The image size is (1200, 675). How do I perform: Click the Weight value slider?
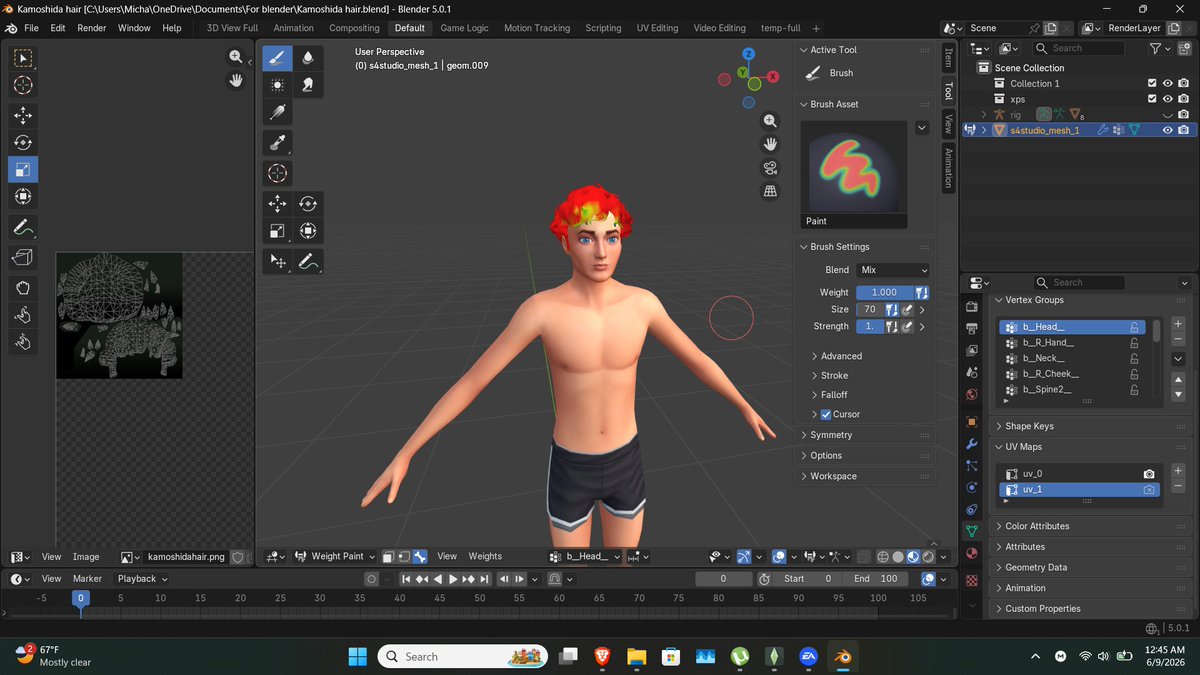(884, 292)
